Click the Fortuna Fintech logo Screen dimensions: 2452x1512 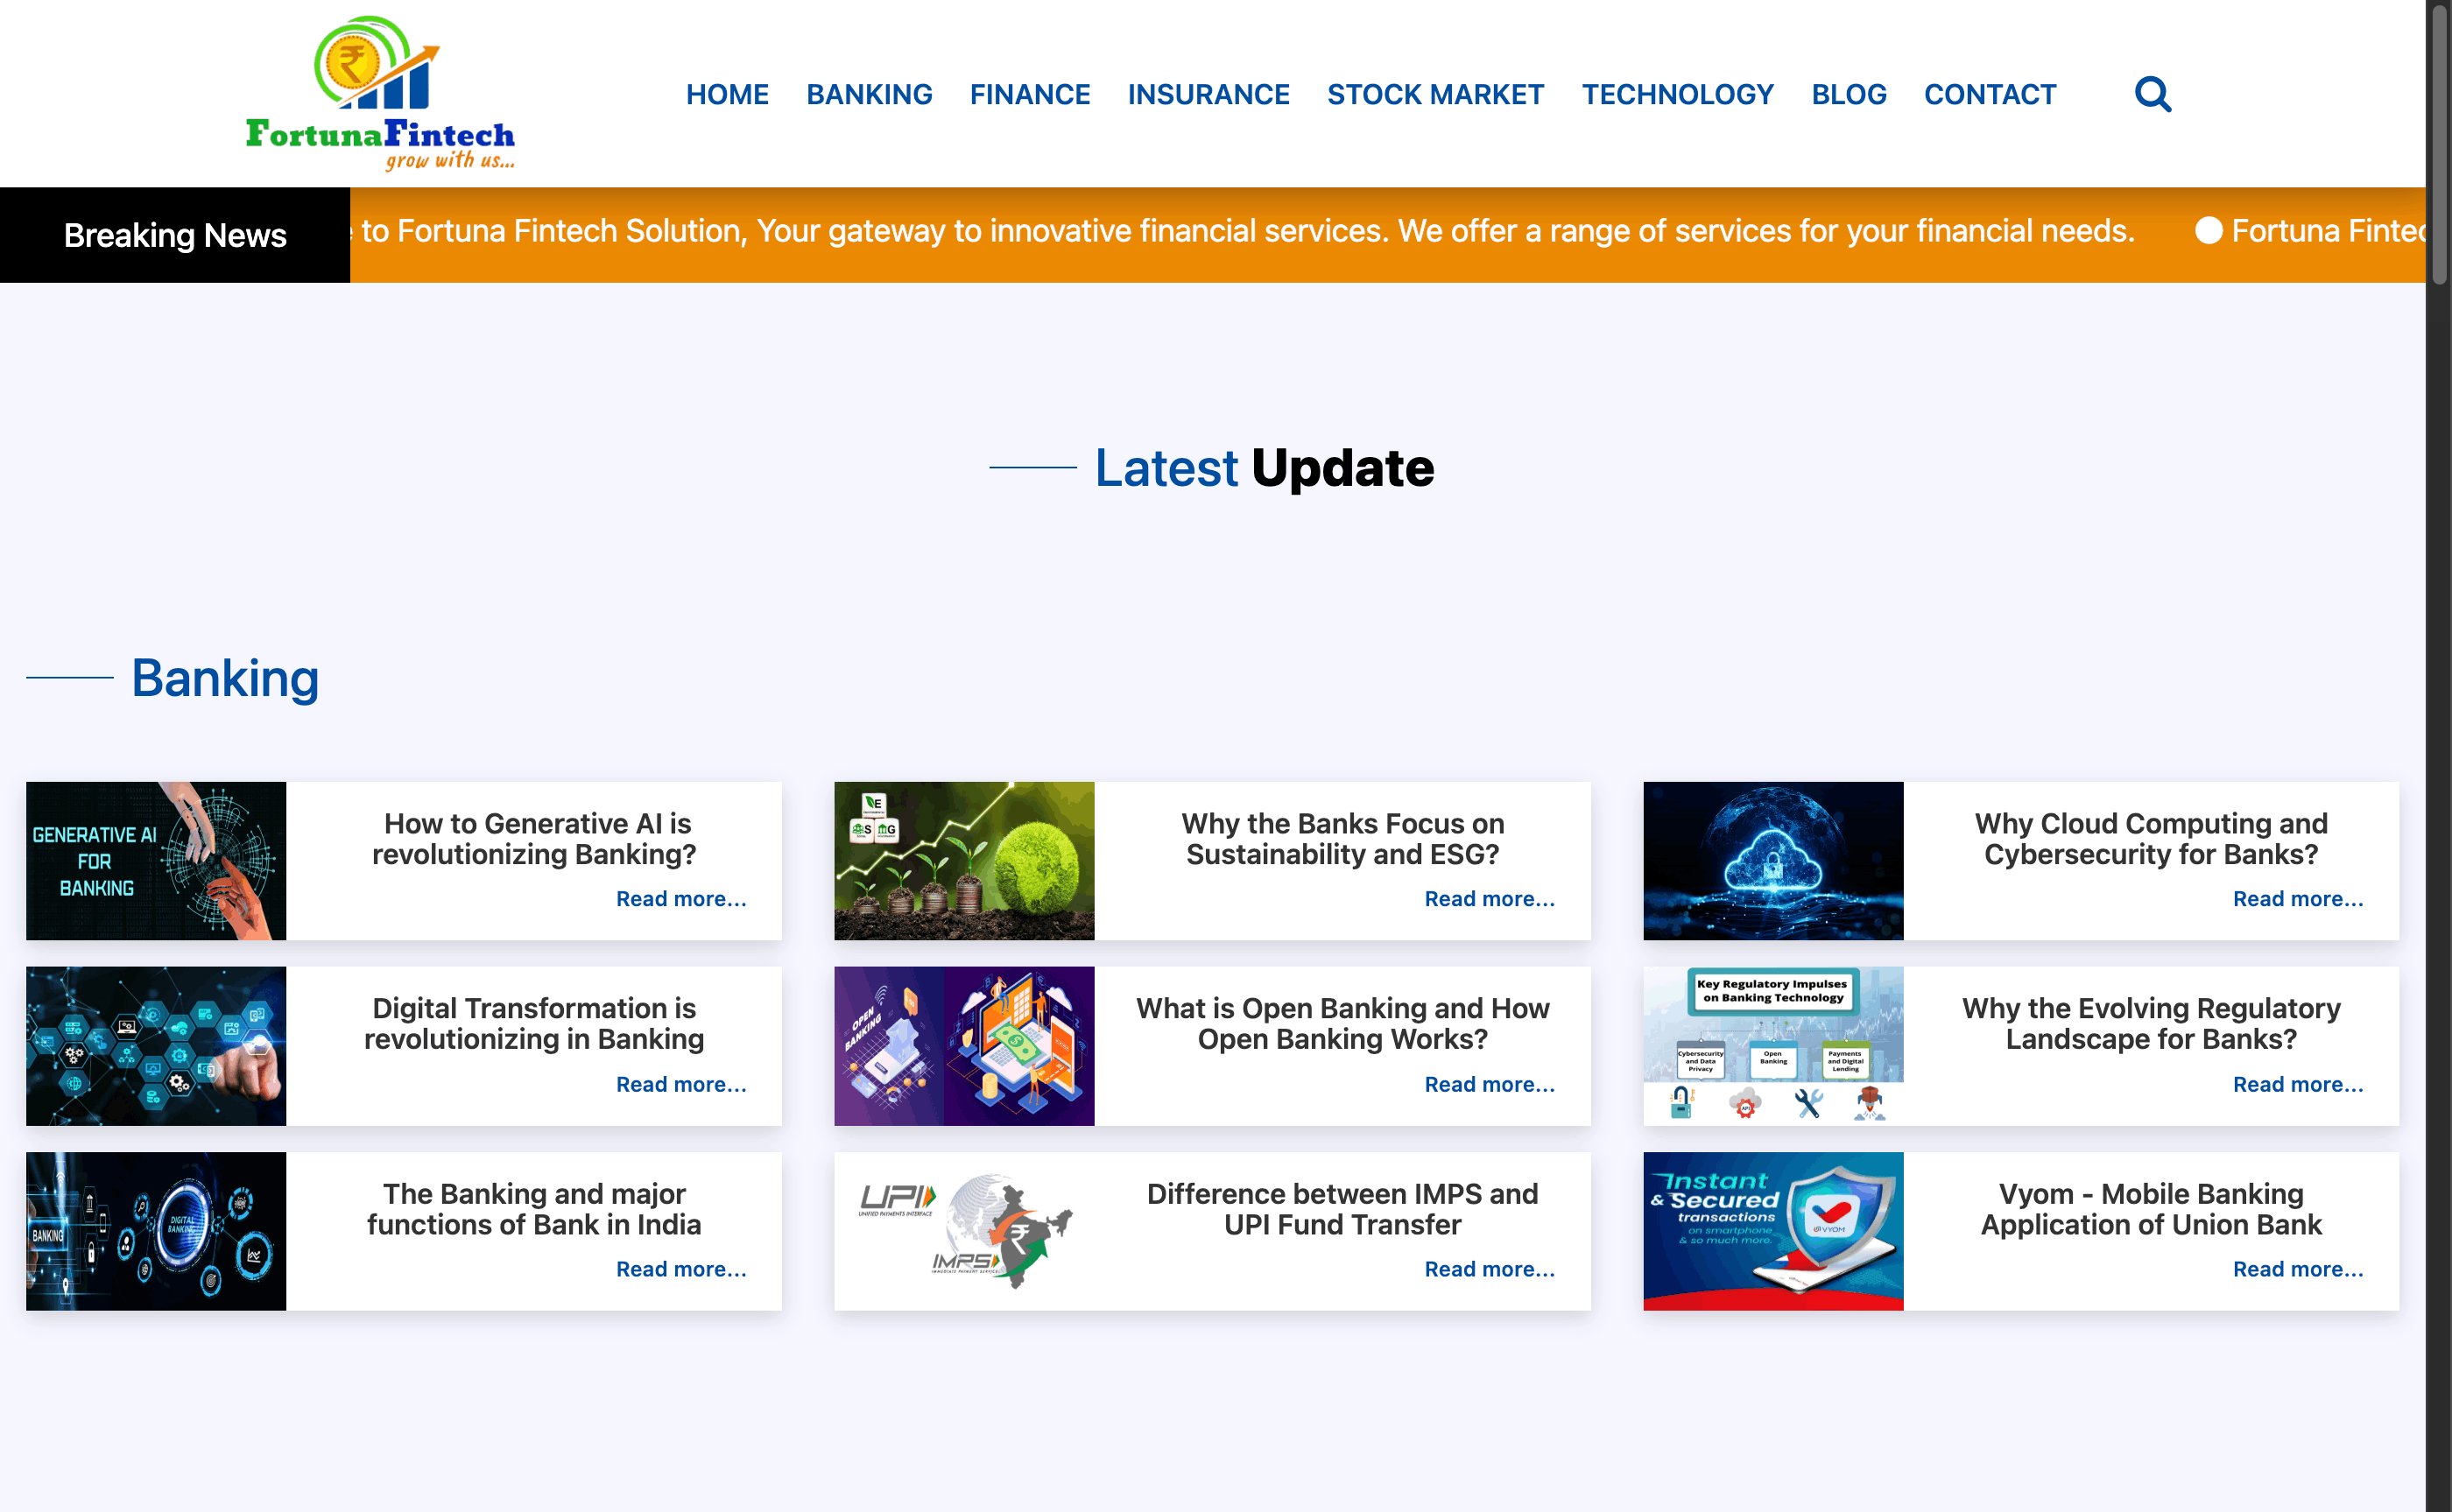click(380, 93)
